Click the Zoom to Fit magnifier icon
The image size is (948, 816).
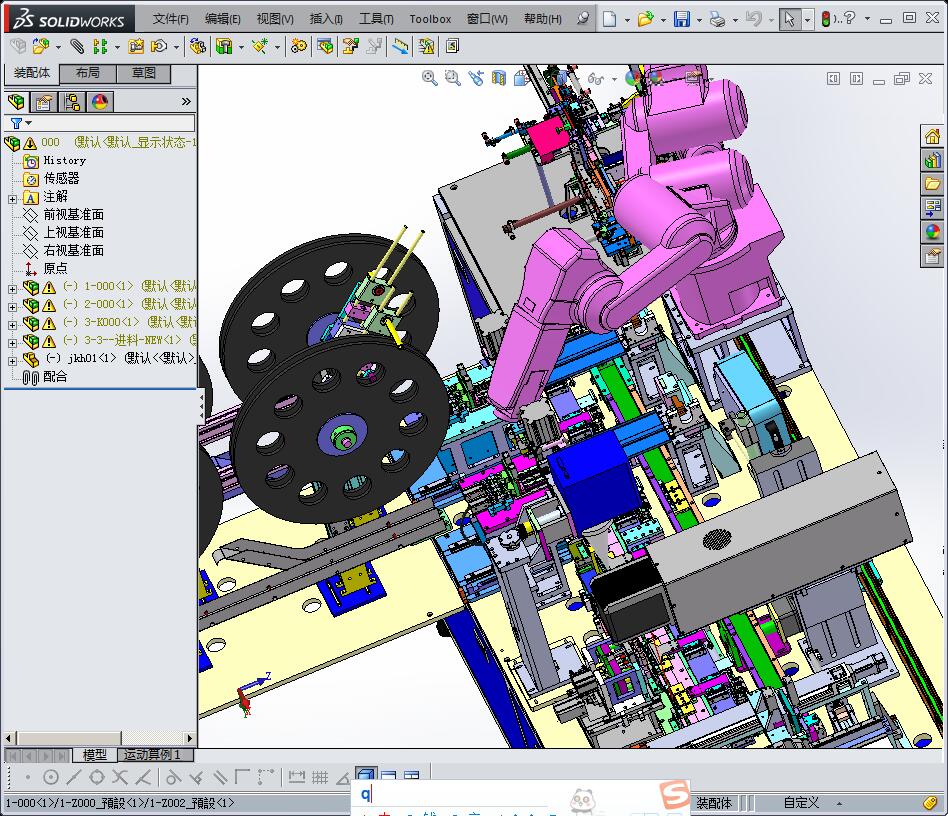pos(430,78)
